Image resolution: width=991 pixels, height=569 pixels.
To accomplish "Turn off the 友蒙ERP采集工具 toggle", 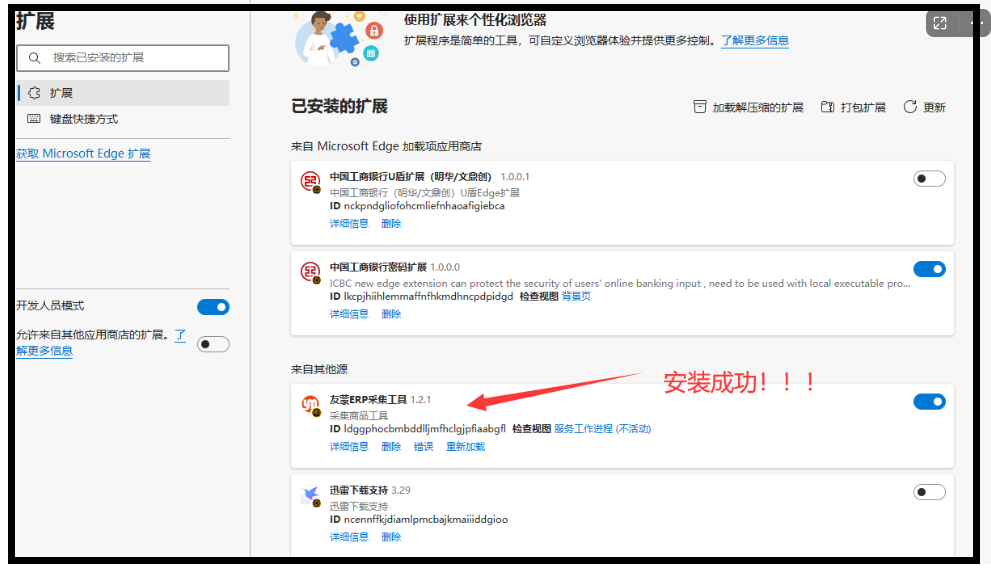I will click(x=929, y=401).
